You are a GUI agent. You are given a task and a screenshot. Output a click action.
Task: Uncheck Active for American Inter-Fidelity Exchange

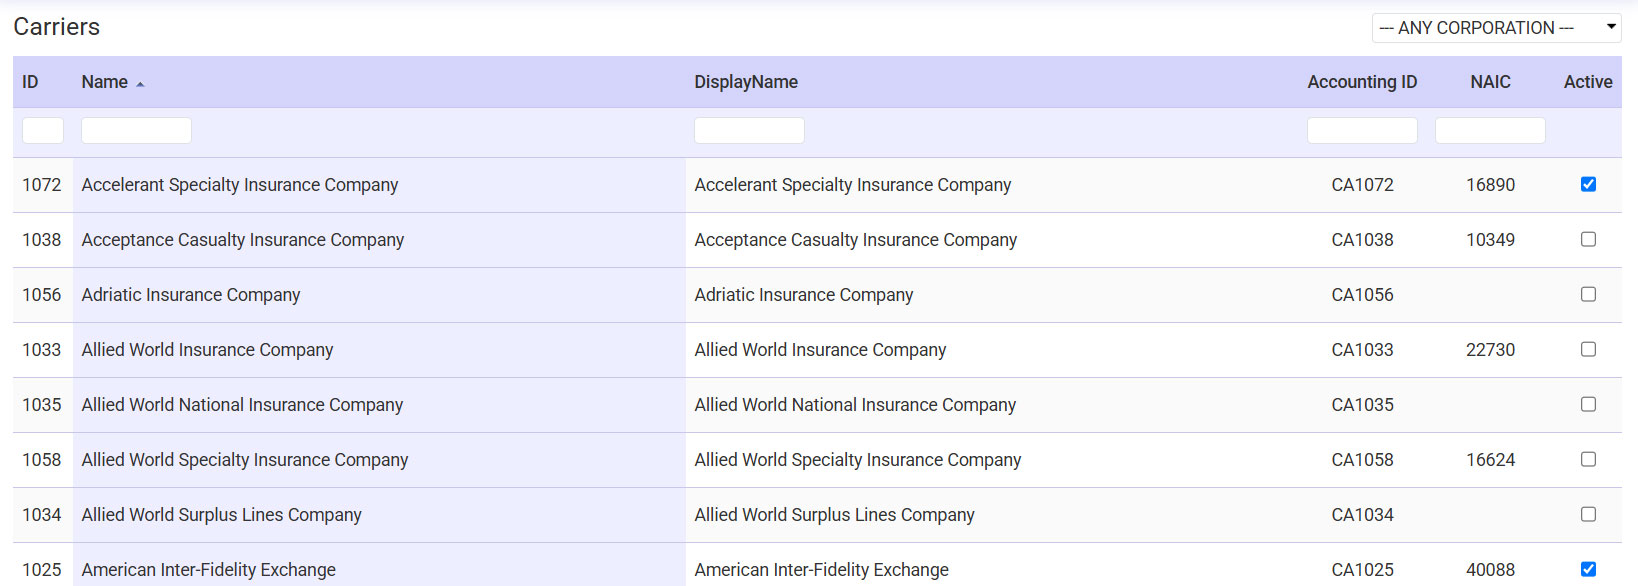[1588, 568]
